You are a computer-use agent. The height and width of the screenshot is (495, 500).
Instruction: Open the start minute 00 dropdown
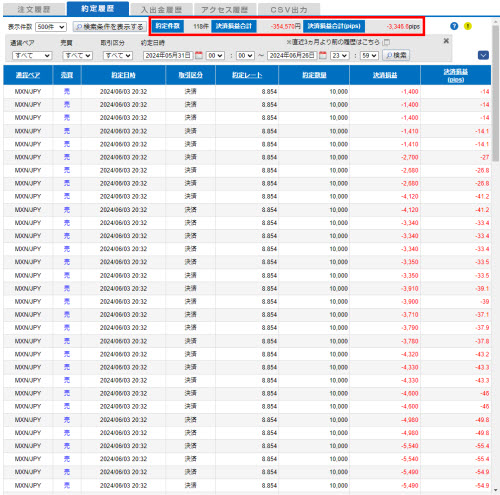pos(245,55)
